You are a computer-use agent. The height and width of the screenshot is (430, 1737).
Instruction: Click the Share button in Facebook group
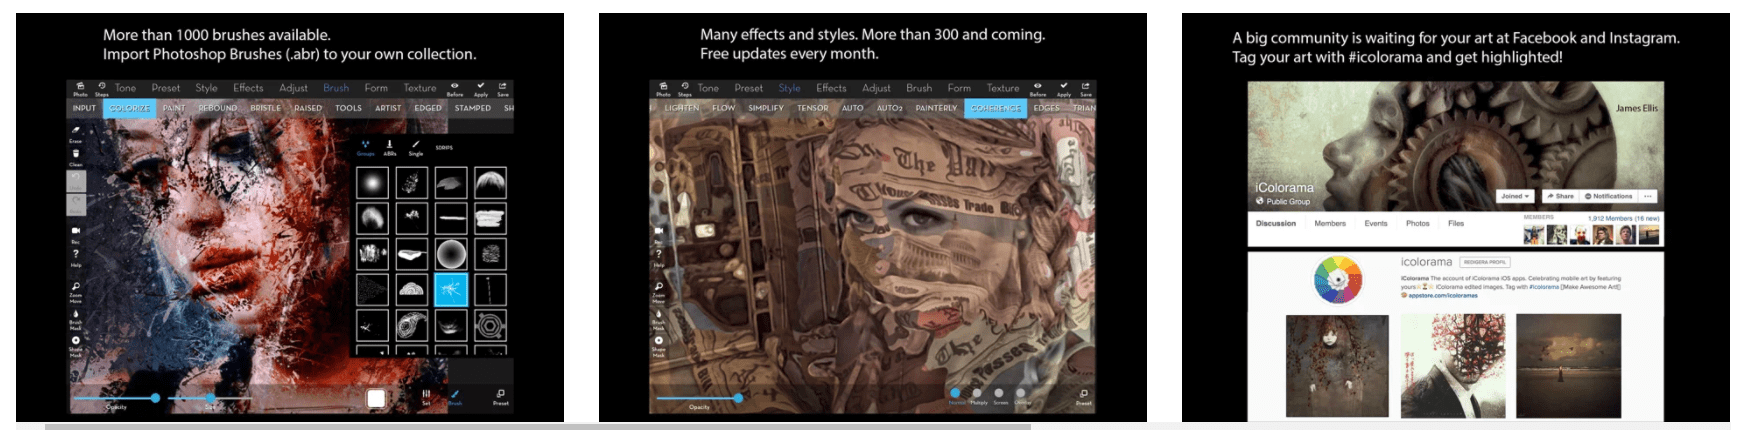coord(1559,196)
